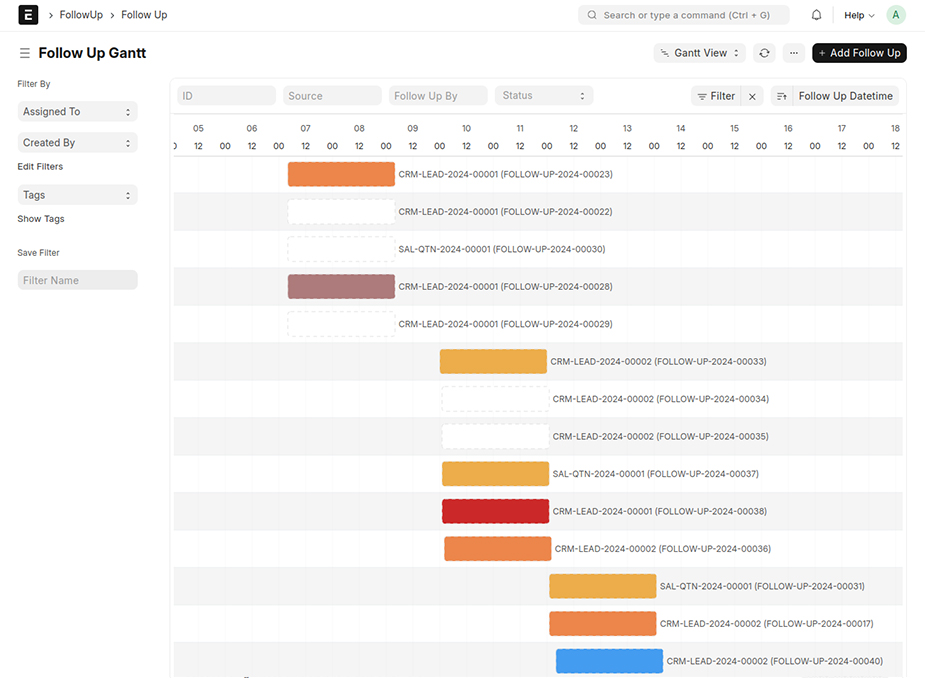
Task: Click the Show Tags link
Action: click(40, 218)
